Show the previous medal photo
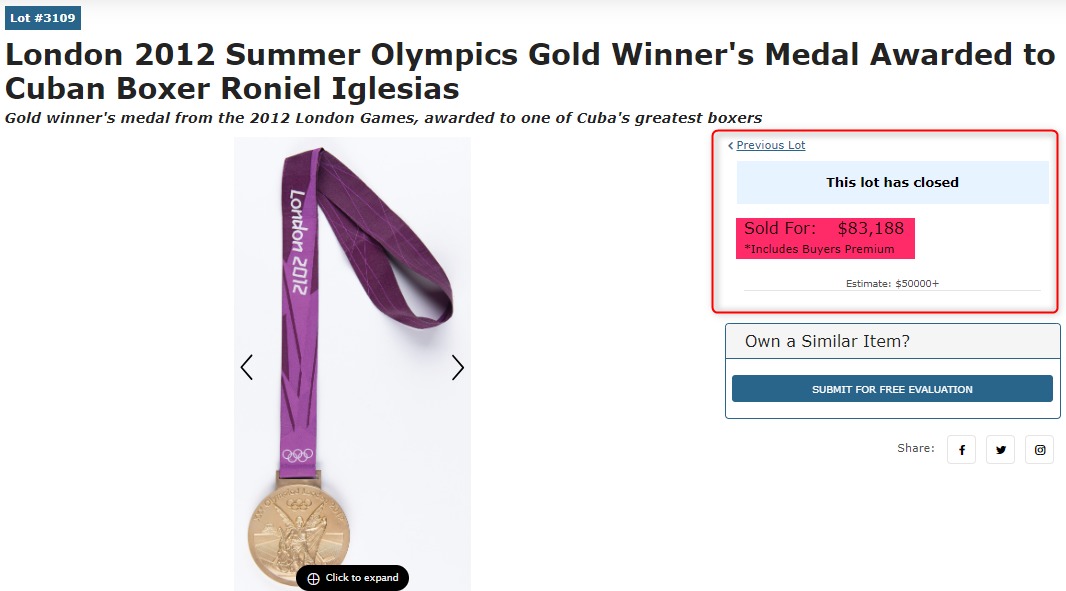This screenshot has height=591, width=1066. pyautogui.click(x=247, y=368)
